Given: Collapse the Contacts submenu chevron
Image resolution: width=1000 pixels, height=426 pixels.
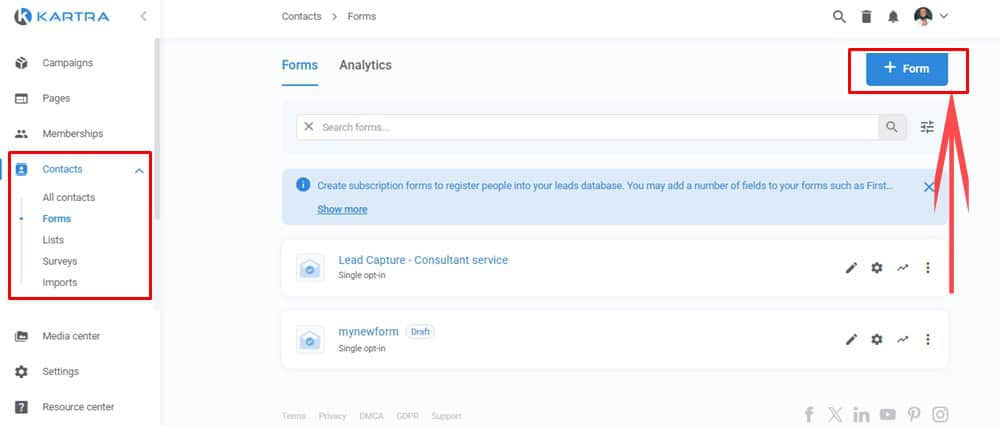Looking at the screenshot, I should pos(139,170).
